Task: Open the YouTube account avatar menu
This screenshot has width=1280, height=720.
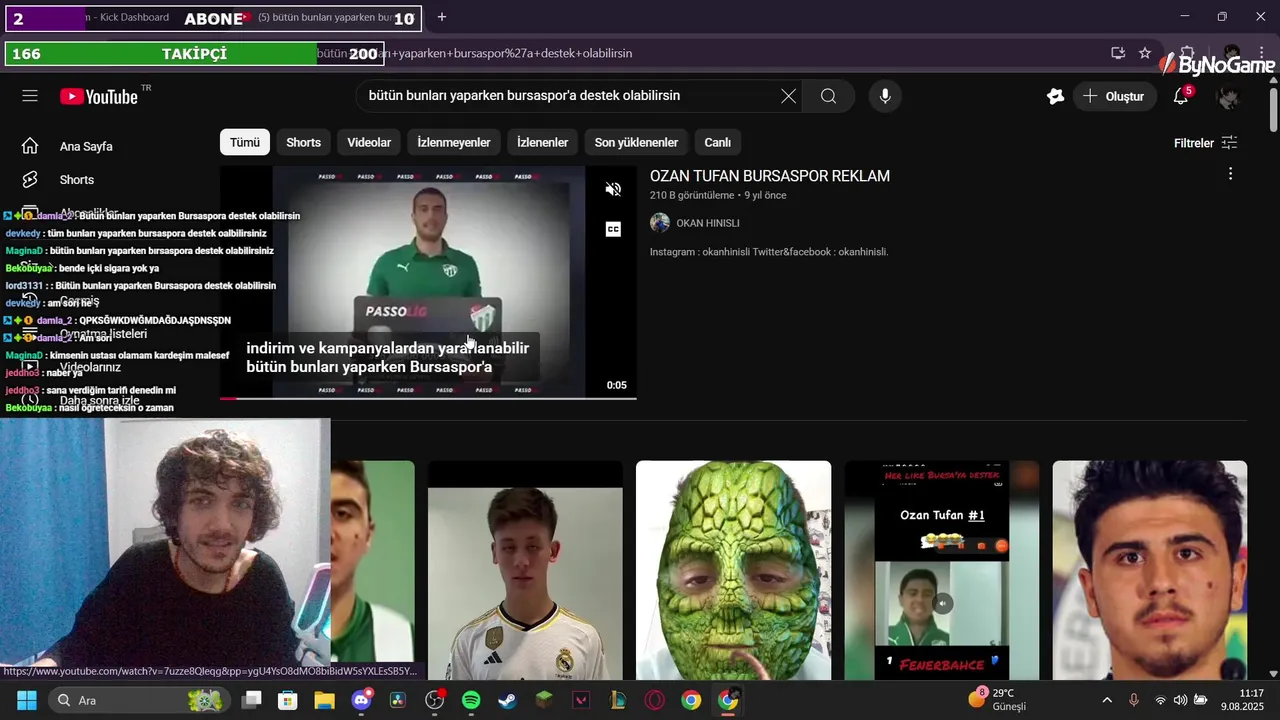Action: click(1228, 96)
